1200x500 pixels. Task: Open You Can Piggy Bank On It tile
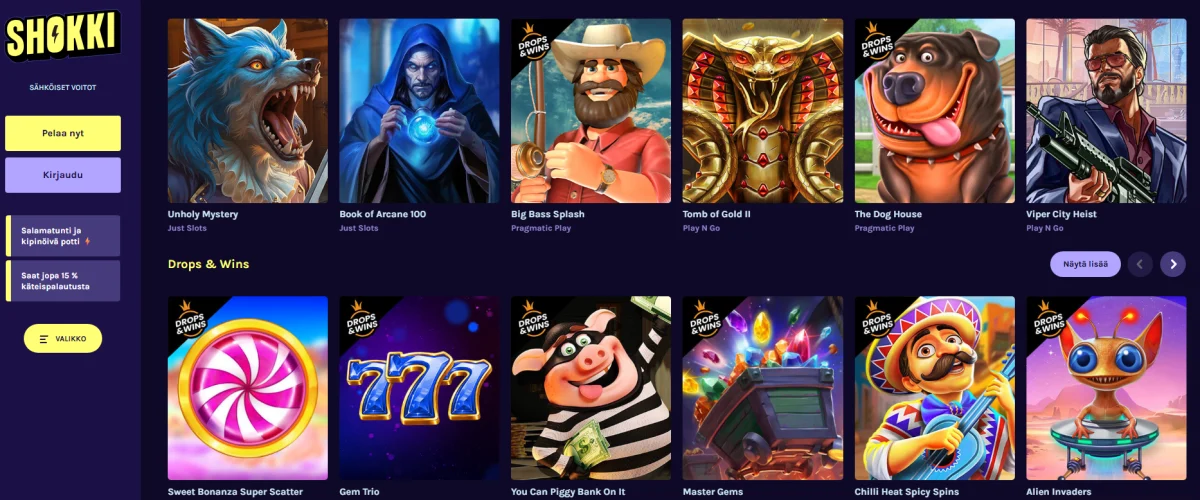(x=591, y=389)
